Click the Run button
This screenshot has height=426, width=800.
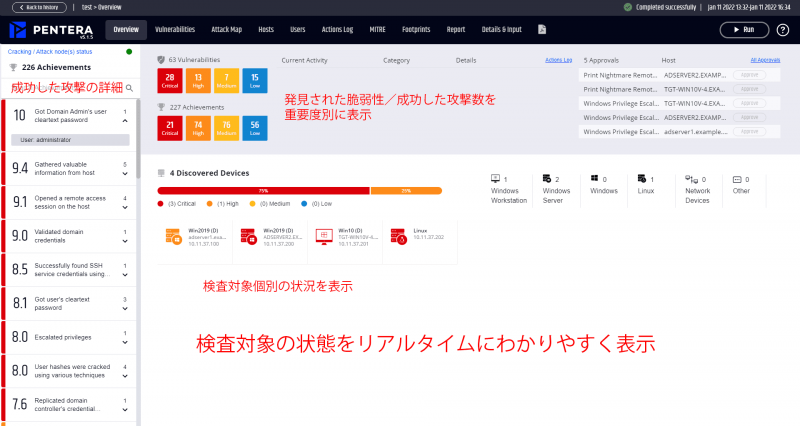744,30
